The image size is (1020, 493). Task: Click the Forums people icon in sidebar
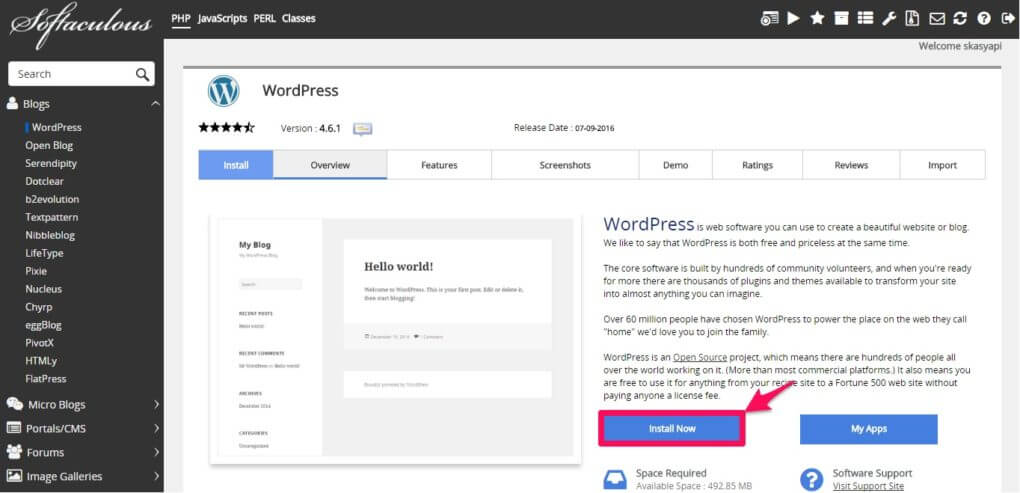[14, 452]
